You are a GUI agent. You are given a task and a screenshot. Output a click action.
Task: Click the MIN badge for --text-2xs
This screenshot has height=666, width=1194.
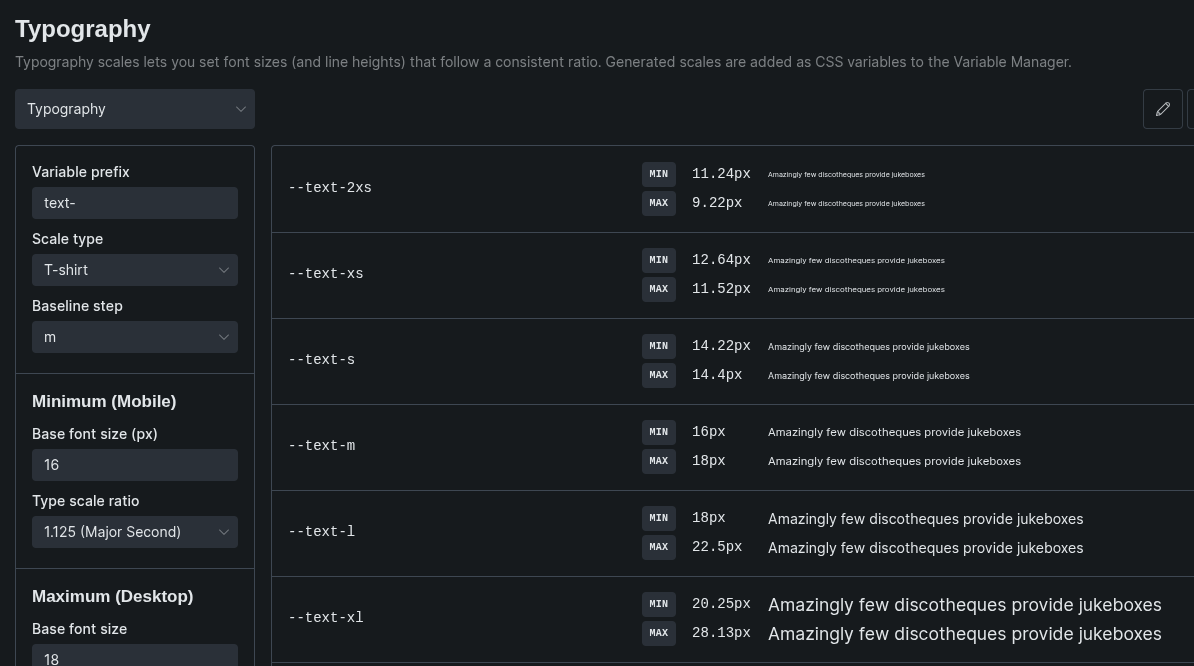(658, 174)
